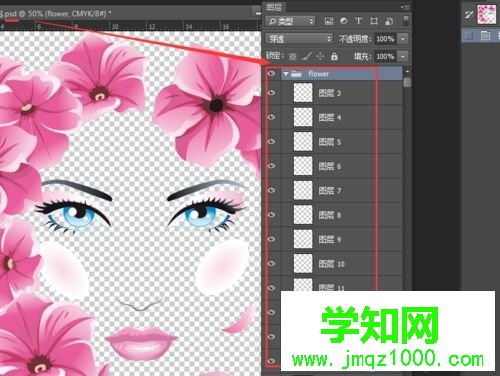Image resolution: width=500 pixels, height=376 pixels.
Task: Click the layers panel scroll up arrow
Action: coord(407,71)
